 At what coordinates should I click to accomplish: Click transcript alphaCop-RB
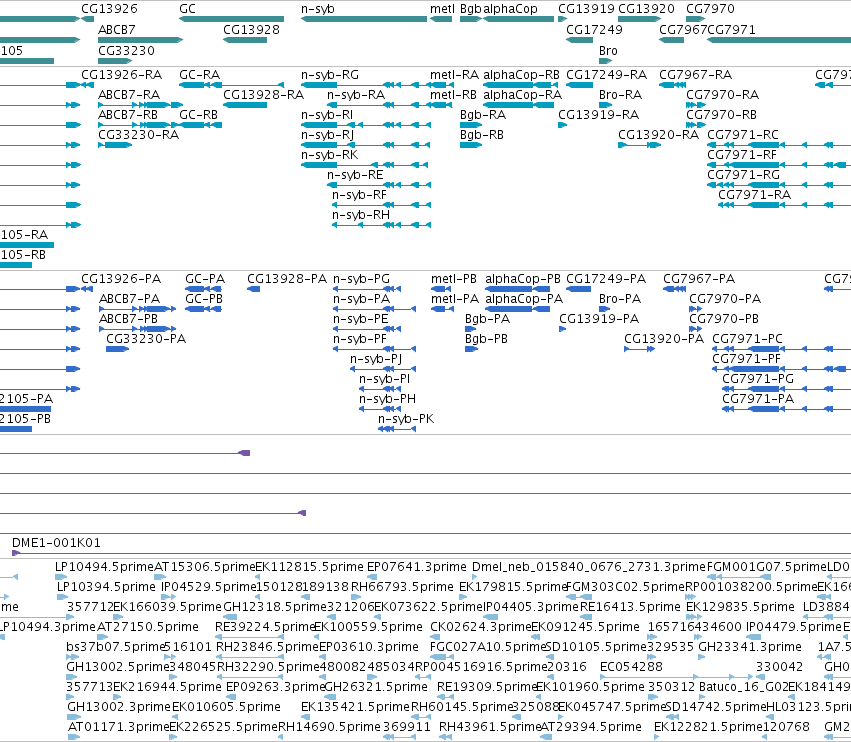[x=522, y=75]
